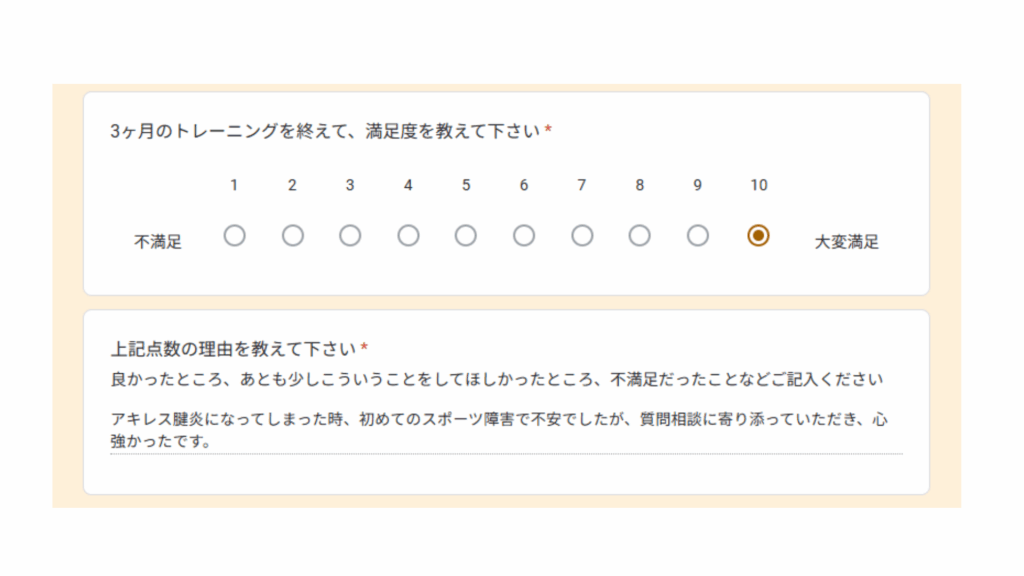Click the 良かったところ description text
This screenshot has width=1024, height=576.
(x=497, y=380)
